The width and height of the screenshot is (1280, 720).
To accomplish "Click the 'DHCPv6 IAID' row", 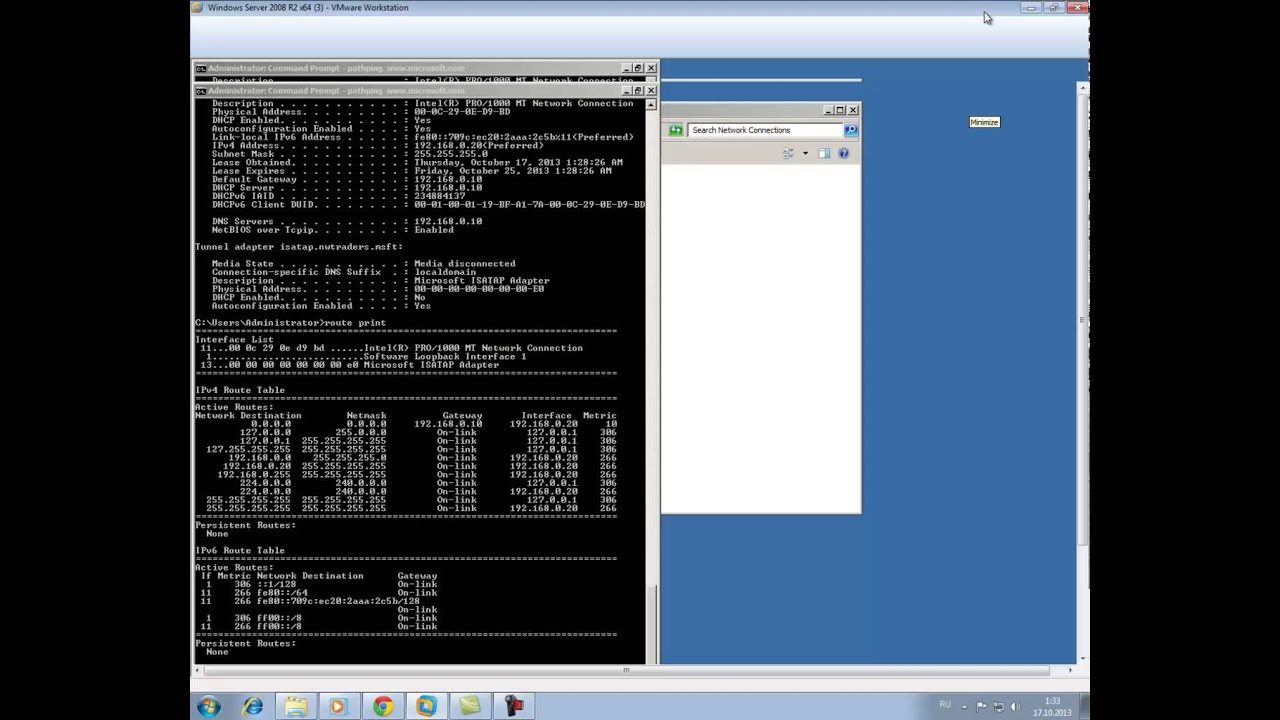I will pyautogui.click(x=338, y=196).
